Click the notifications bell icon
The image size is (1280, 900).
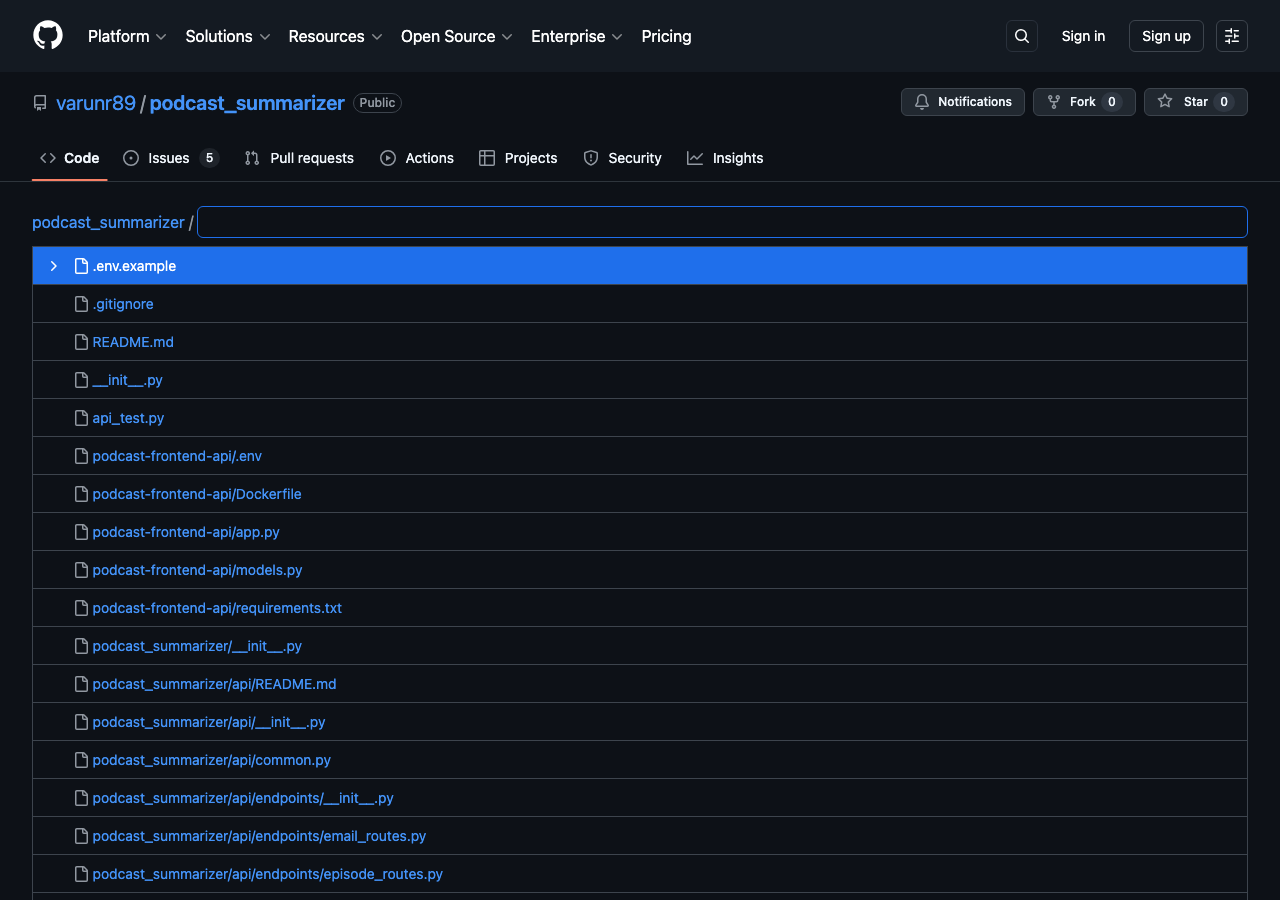pos(921,101)
